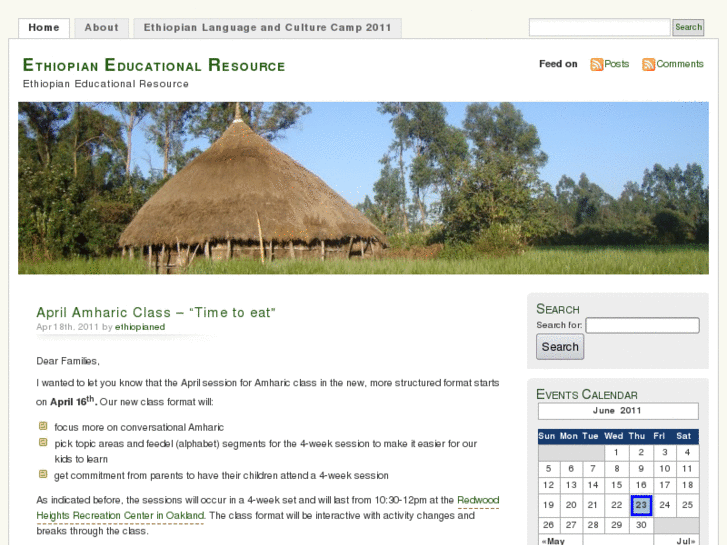This screenshot has width=727, height=545.
Task: Click the bullet icon beside 'focus more on conversational'
Action: [43, 426]
